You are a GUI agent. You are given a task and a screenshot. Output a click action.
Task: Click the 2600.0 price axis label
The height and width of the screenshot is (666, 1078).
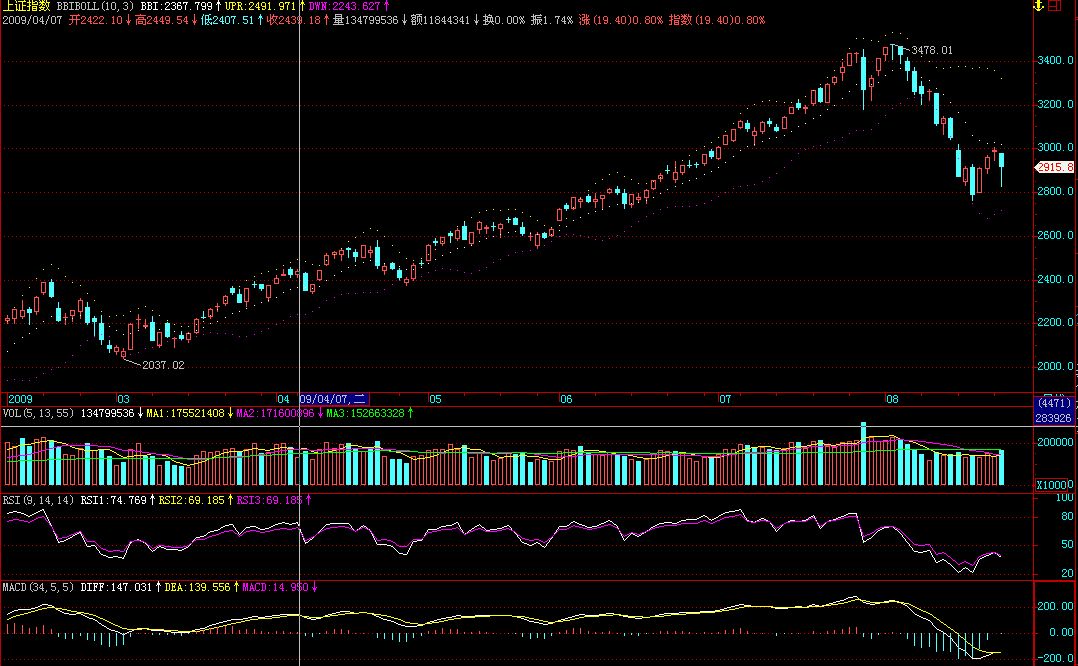coord(1055,235)
